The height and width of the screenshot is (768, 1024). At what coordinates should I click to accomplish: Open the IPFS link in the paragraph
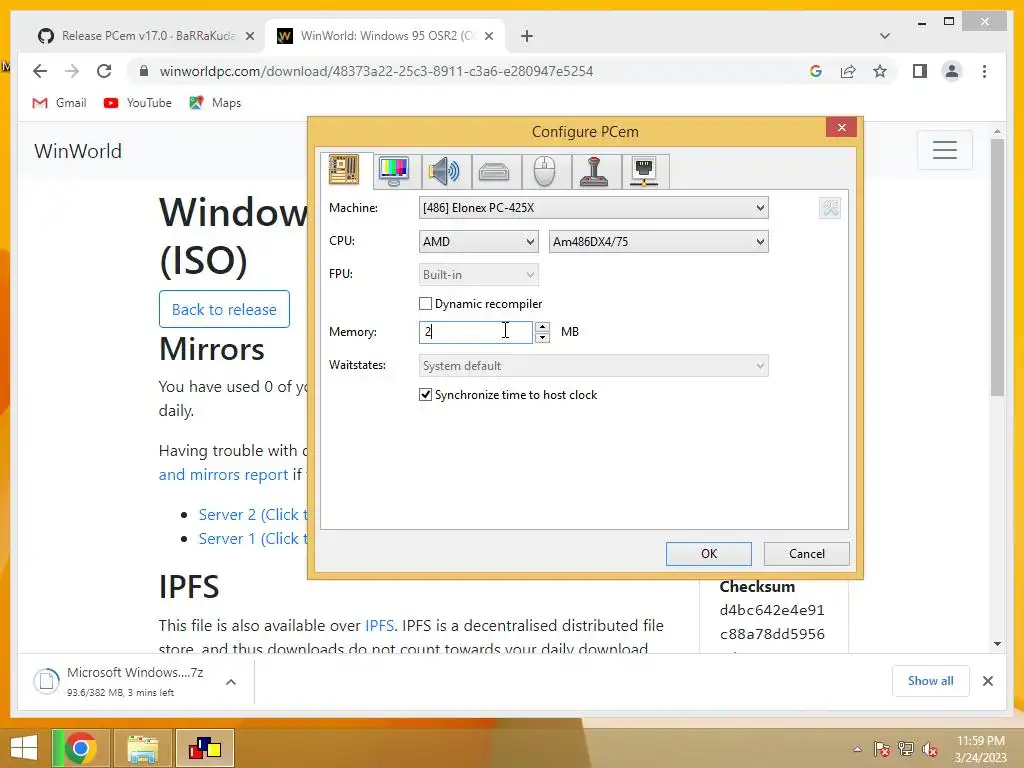coord(379,626)
